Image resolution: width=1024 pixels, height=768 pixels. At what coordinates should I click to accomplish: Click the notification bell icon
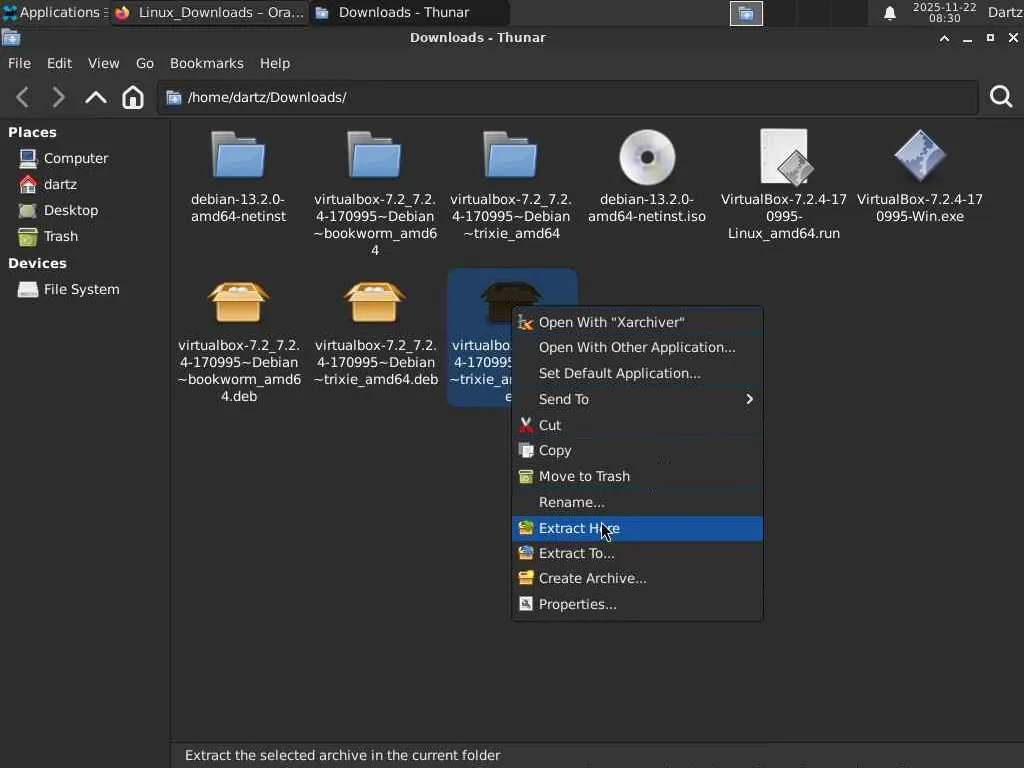pyautogui.click(x=889, y=13)
